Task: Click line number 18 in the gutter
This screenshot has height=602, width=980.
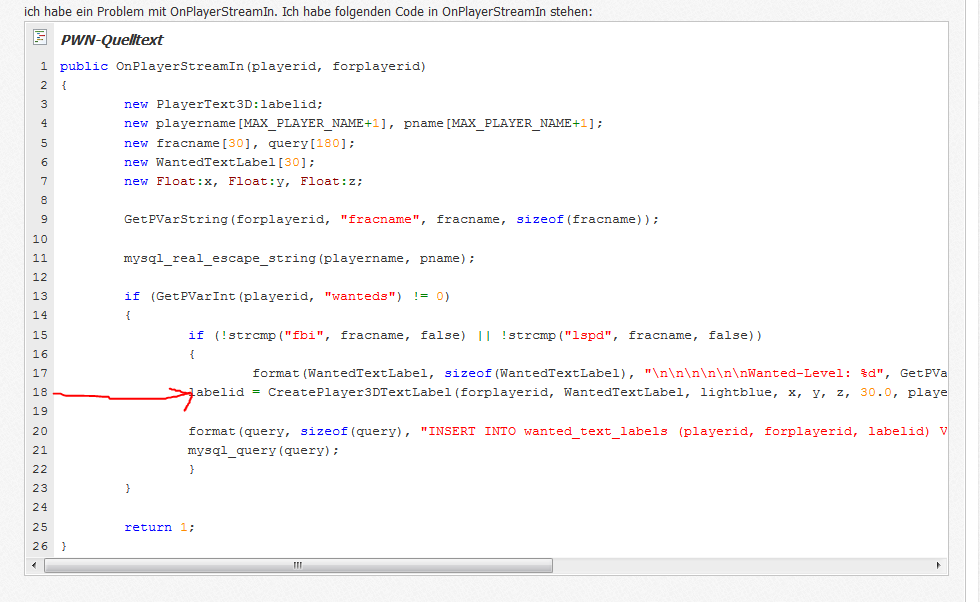Action: click(x=40, y=392)
